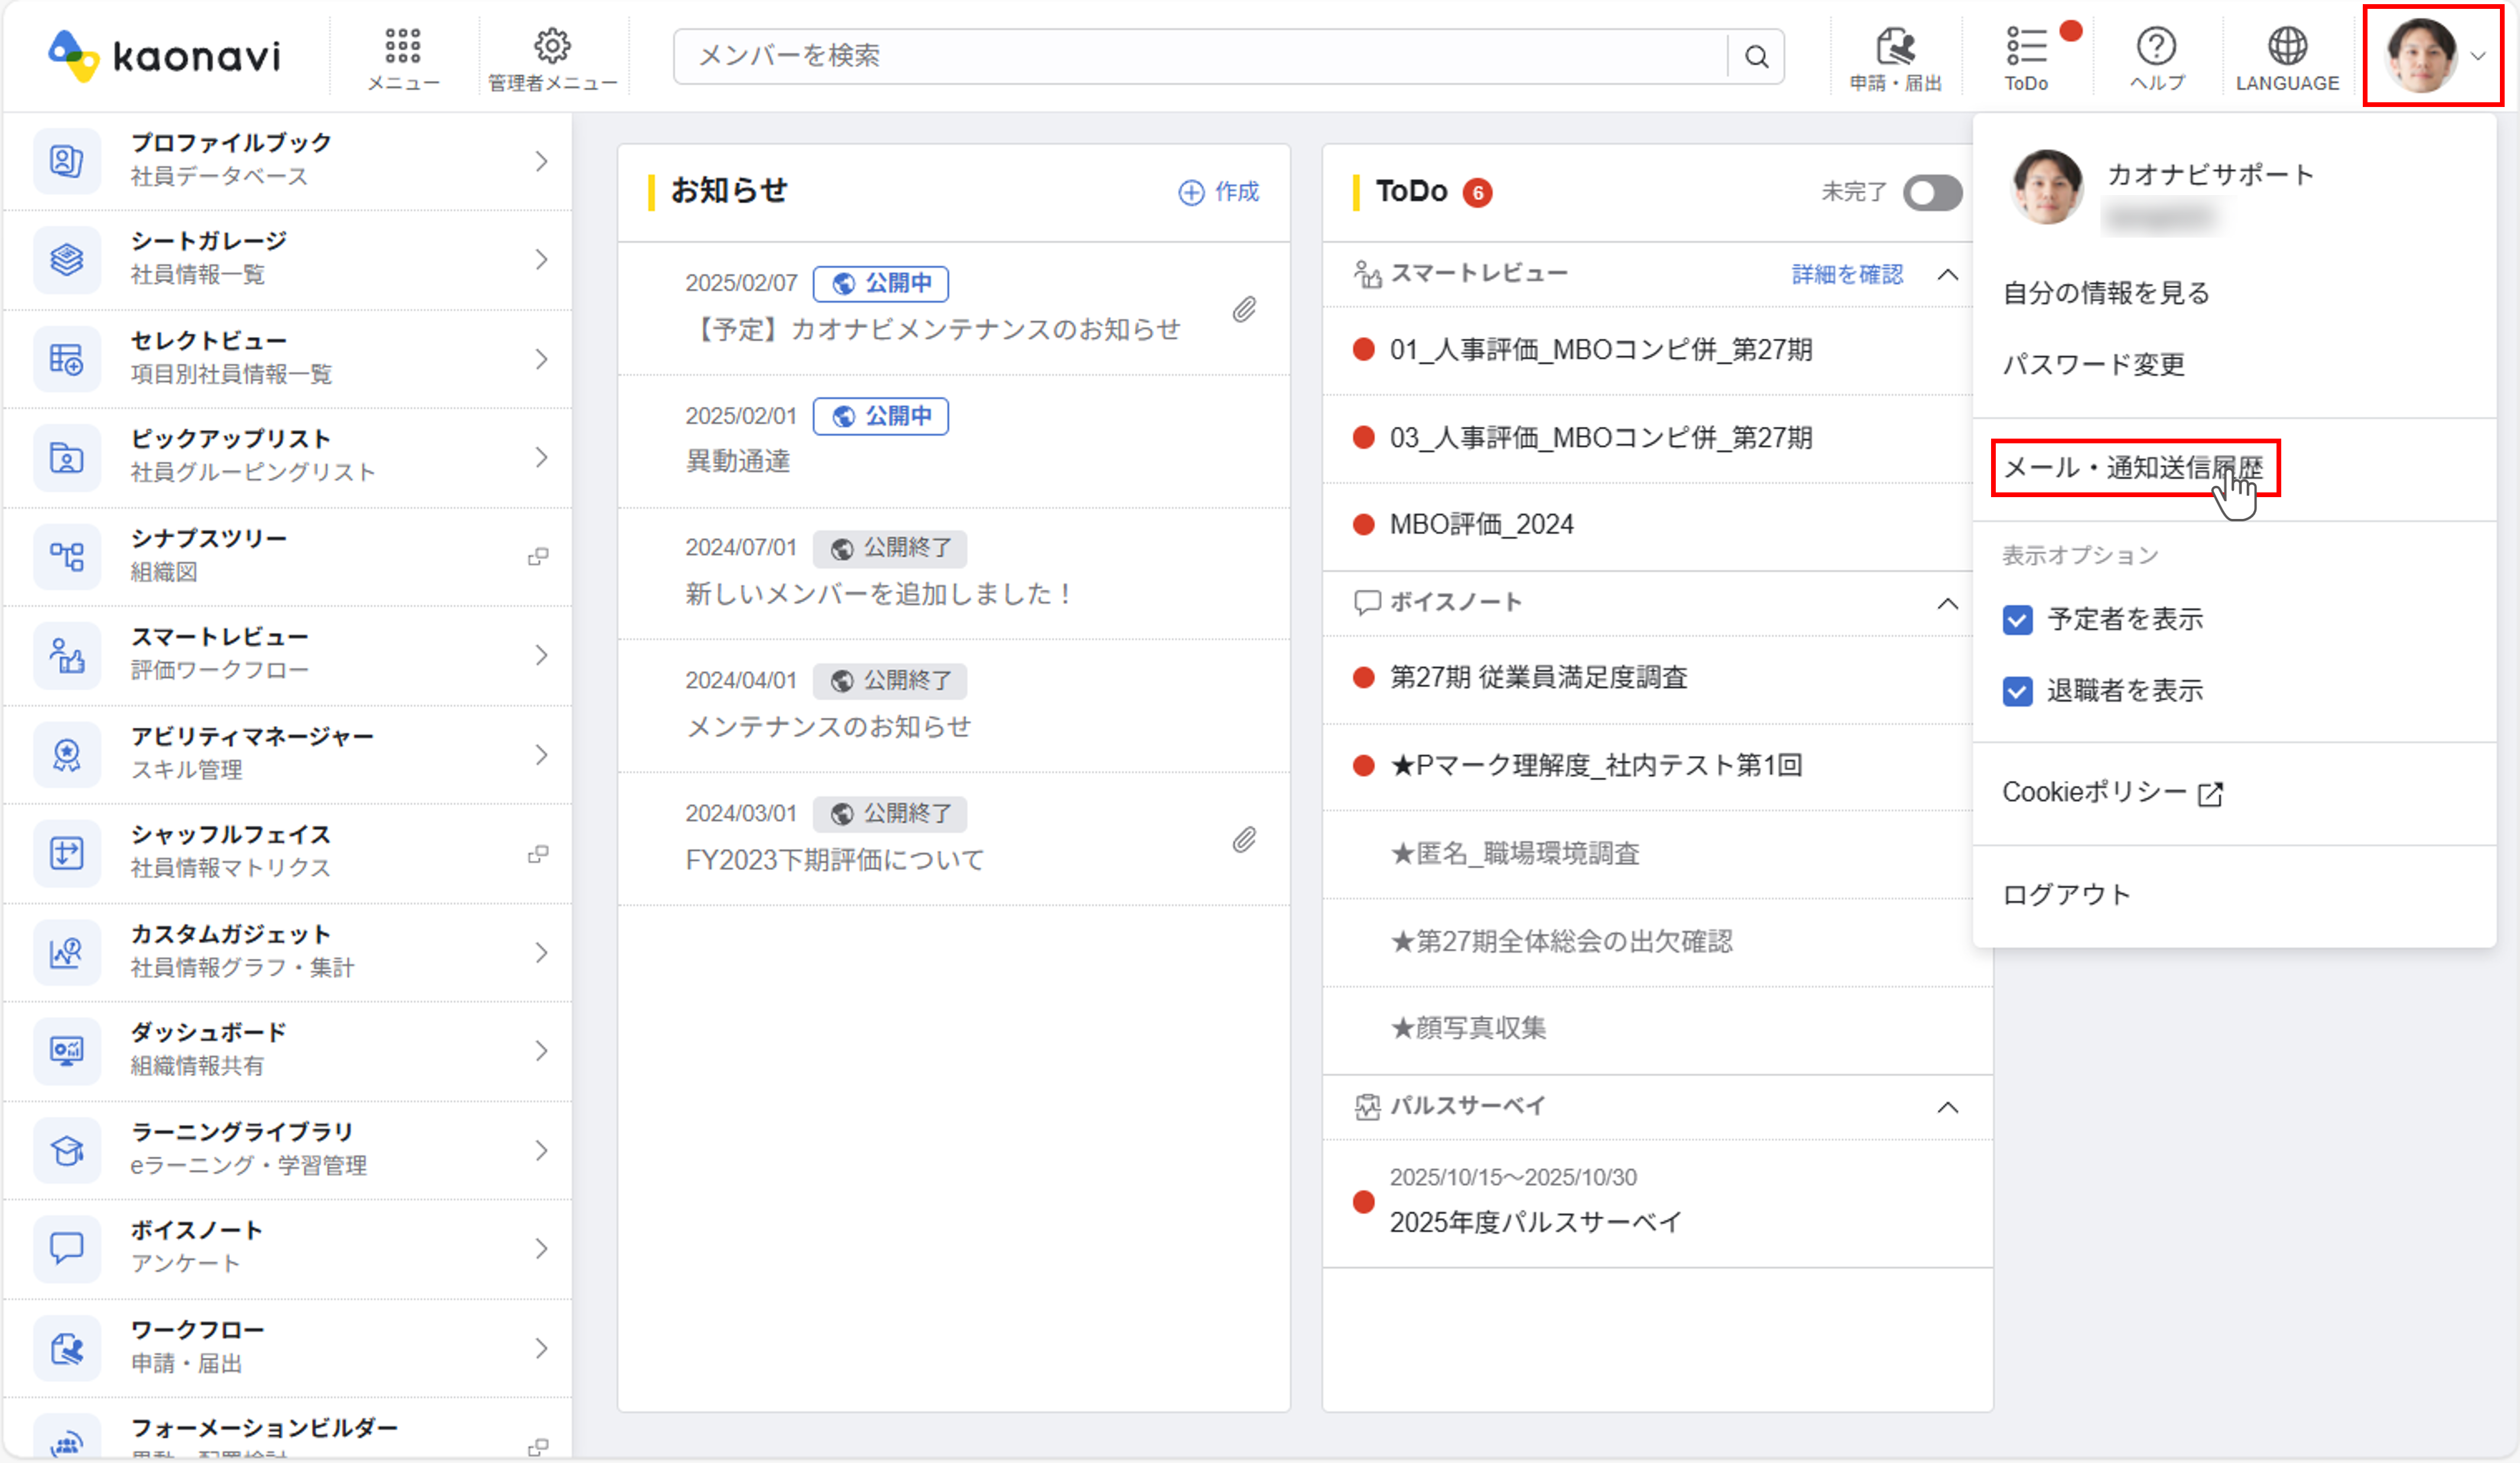2520x1463 pixels.
Task: Uncheck 退職者を表示 checkbox
Action: (2017, 691)
